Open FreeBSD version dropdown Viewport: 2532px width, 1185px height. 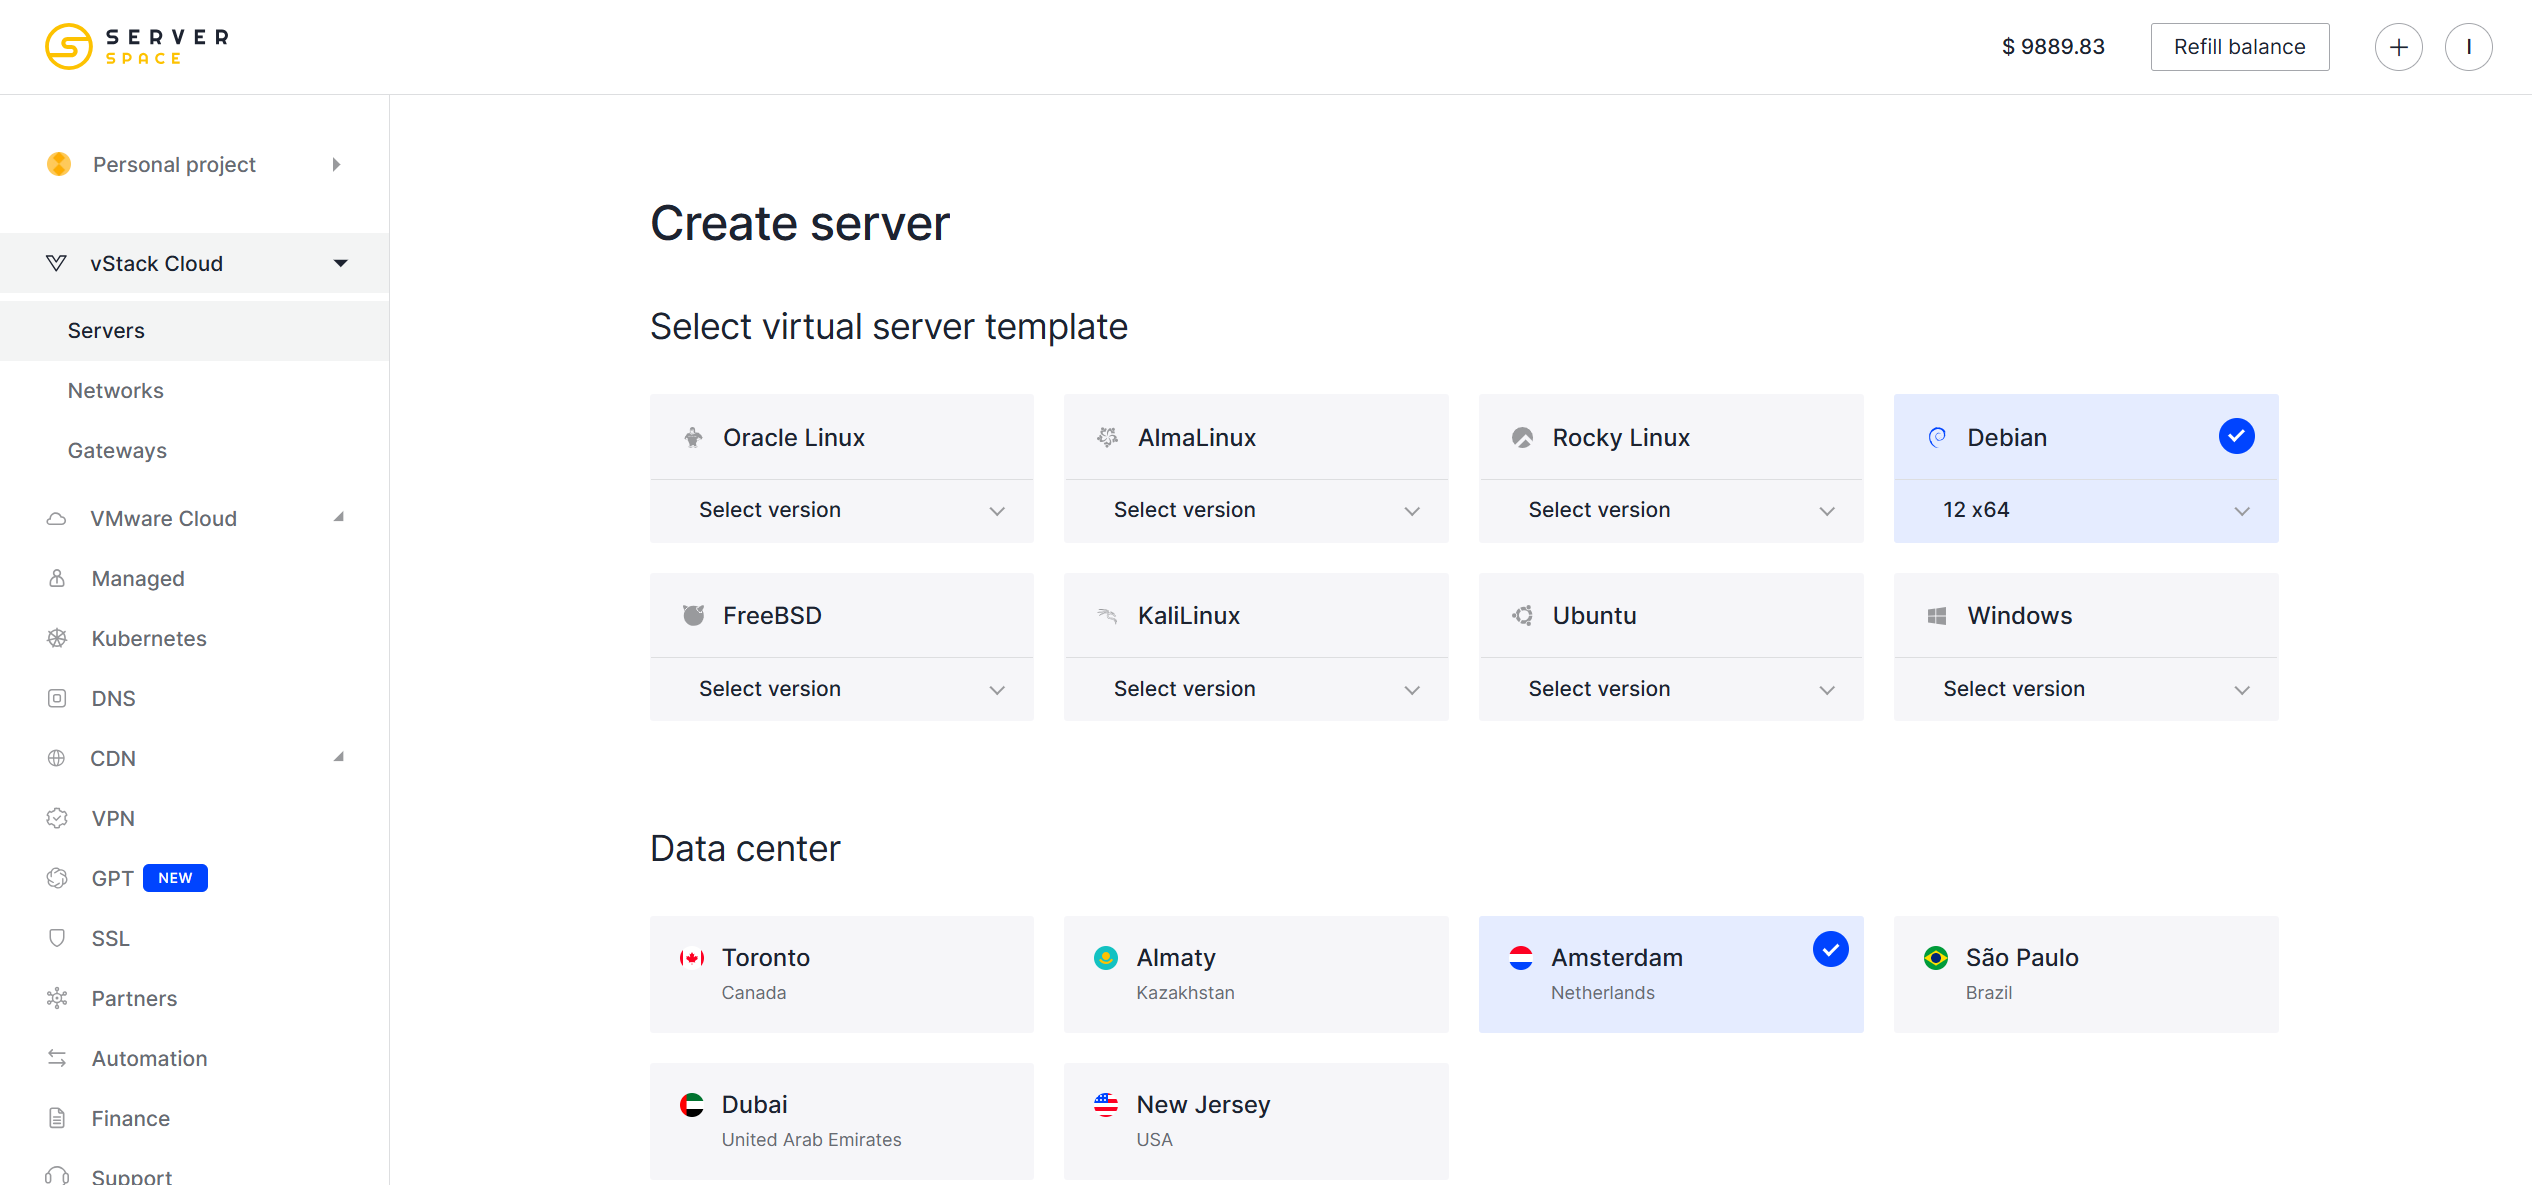pos(841,689)
